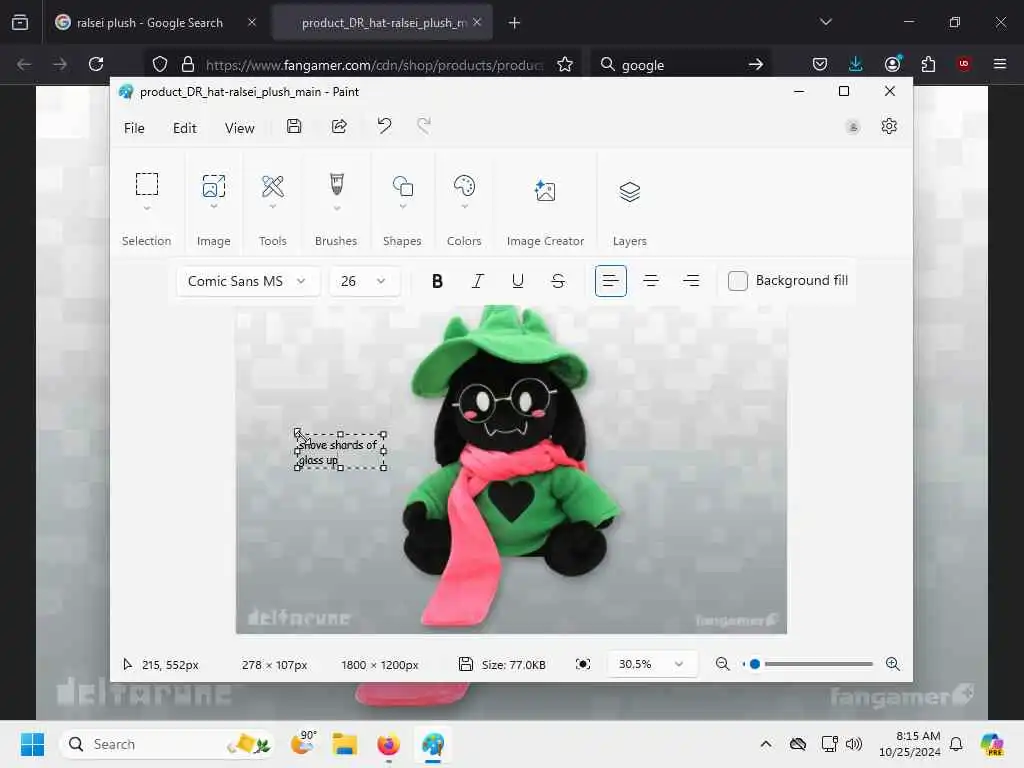Open Firefox from the taskbar
Image resolution: width=1024 pixels, height=768 pixels.
tap(389, 744)
